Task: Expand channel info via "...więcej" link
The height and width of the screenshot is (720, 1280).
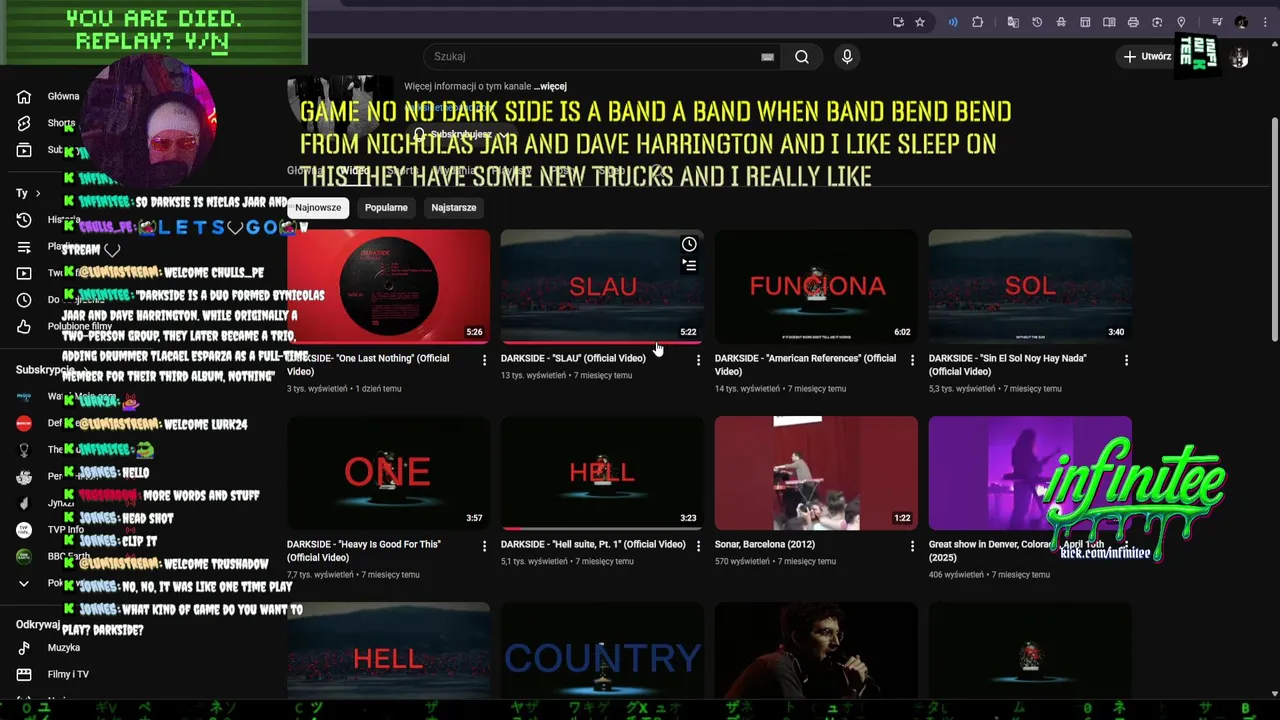Action: pyautogui.click(x=550, y=87)
